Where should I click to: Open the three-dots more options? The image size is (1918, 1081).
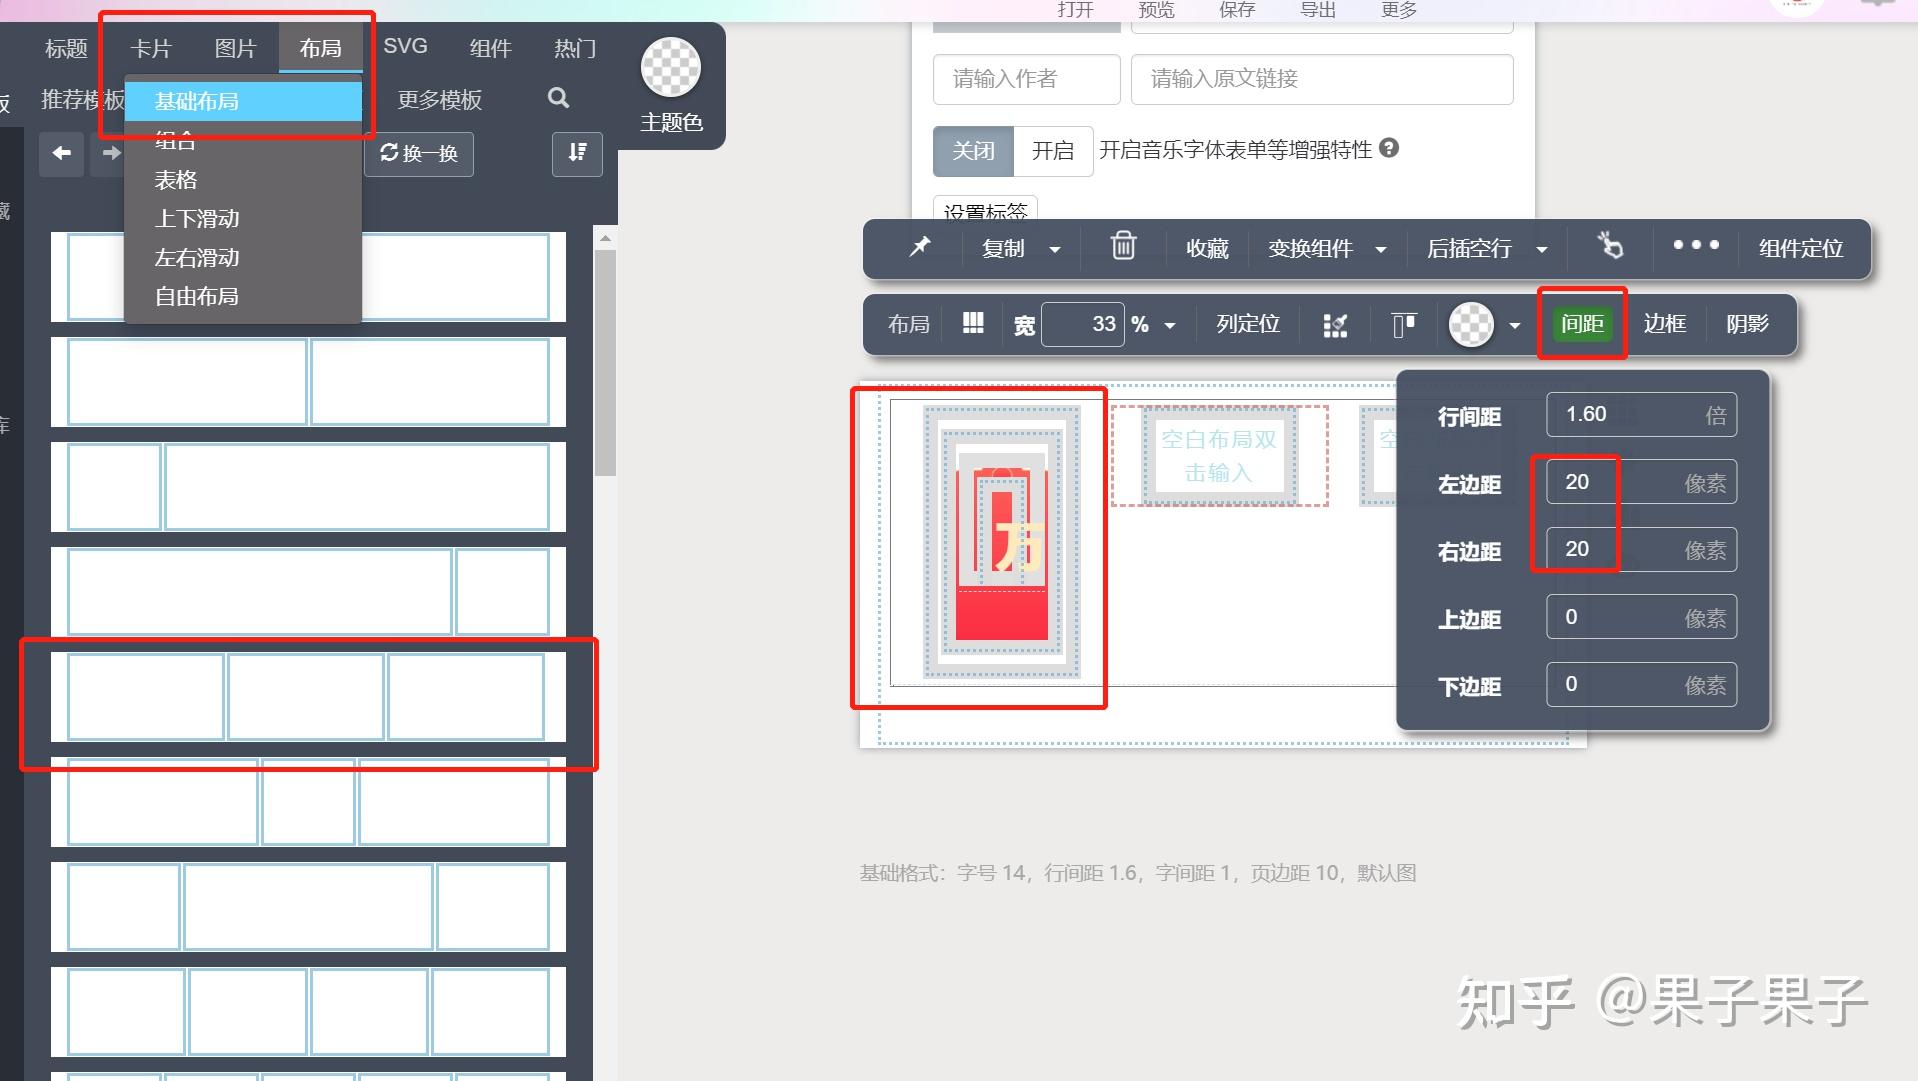(1696, 245)
